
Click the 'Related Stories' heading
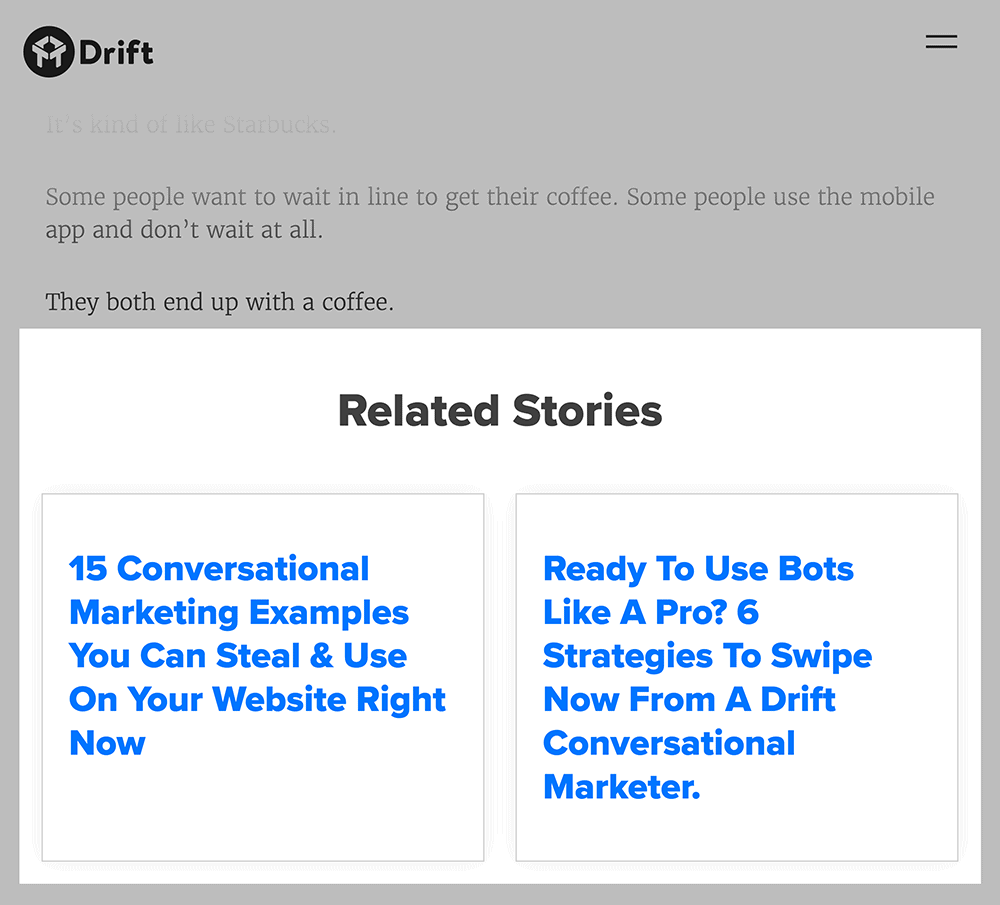coord(500,411)
